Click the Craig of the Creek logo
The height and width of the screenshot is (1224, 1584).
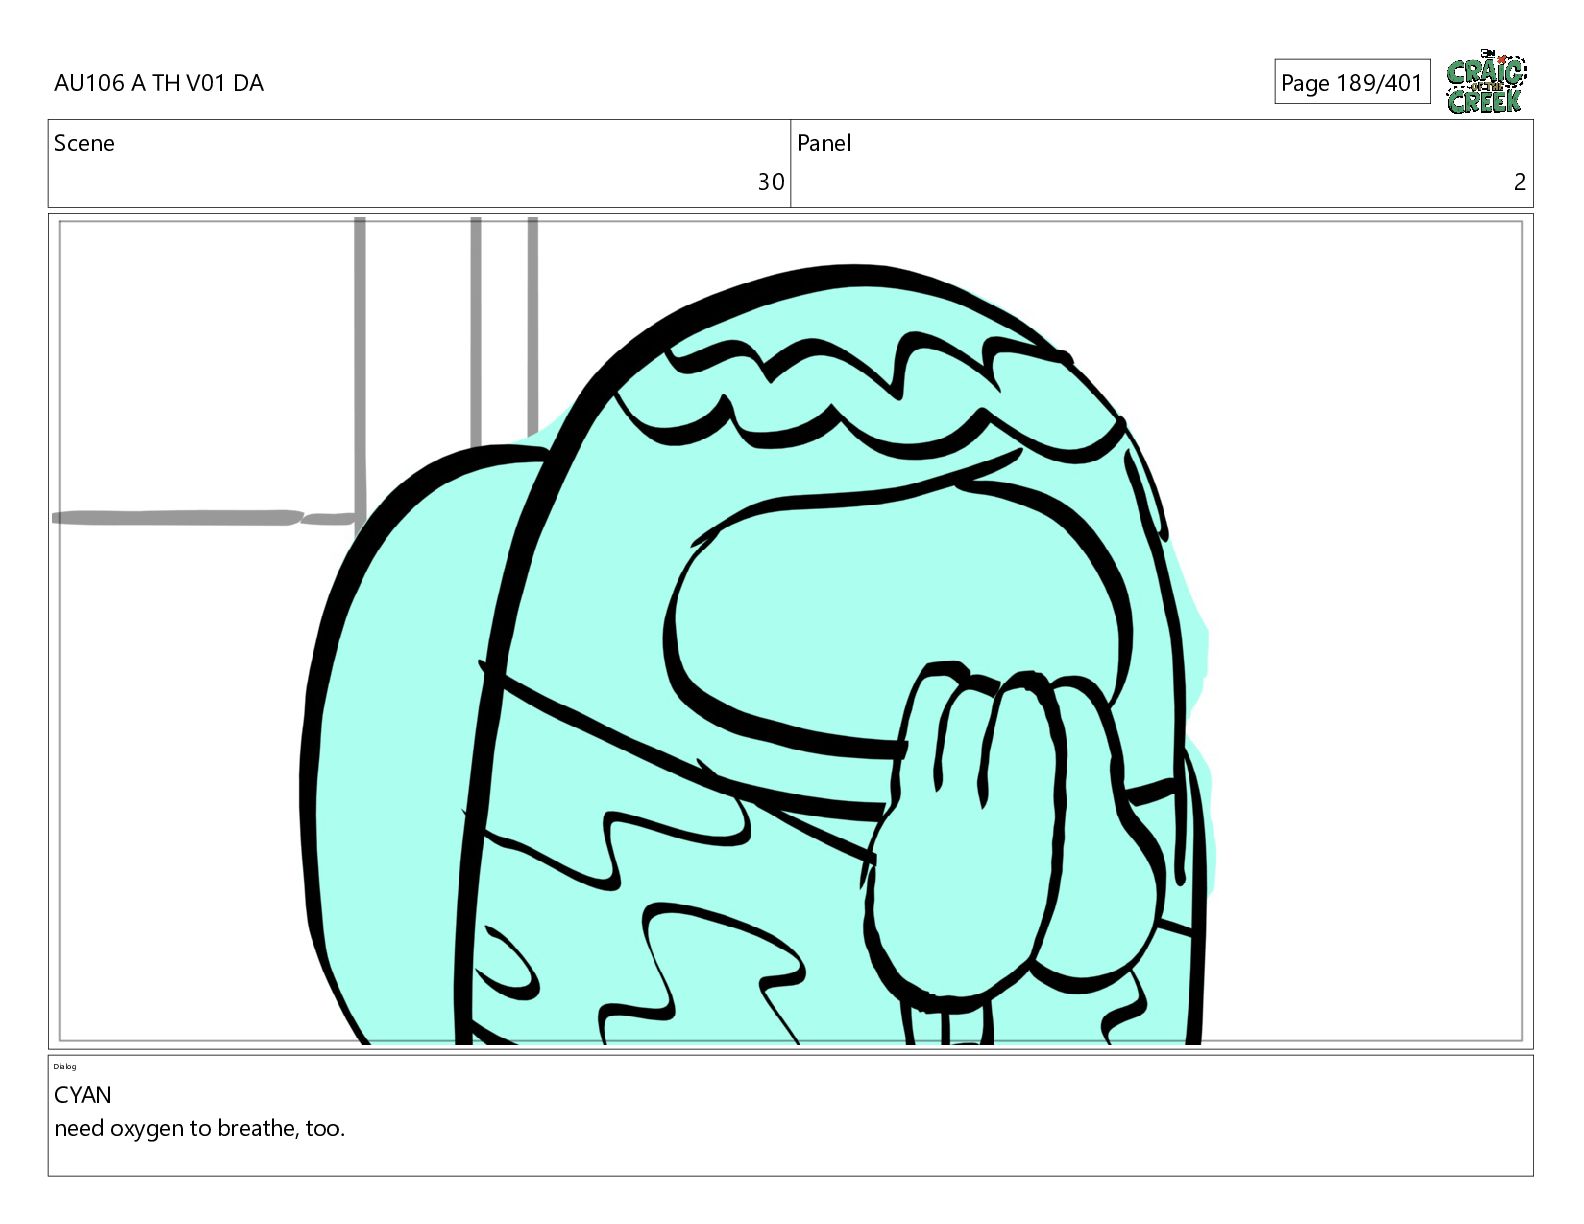(1486, 81)
